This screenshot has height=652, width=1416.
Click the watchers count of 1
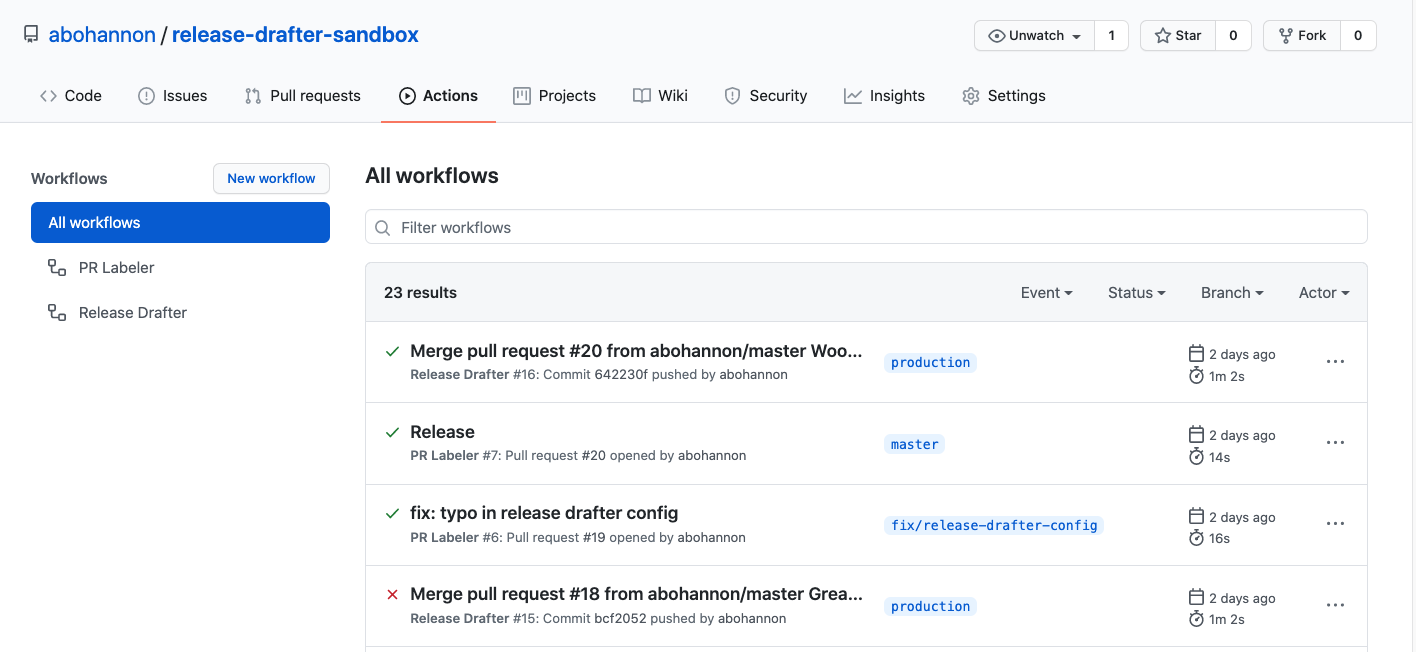click(1111, 35)
